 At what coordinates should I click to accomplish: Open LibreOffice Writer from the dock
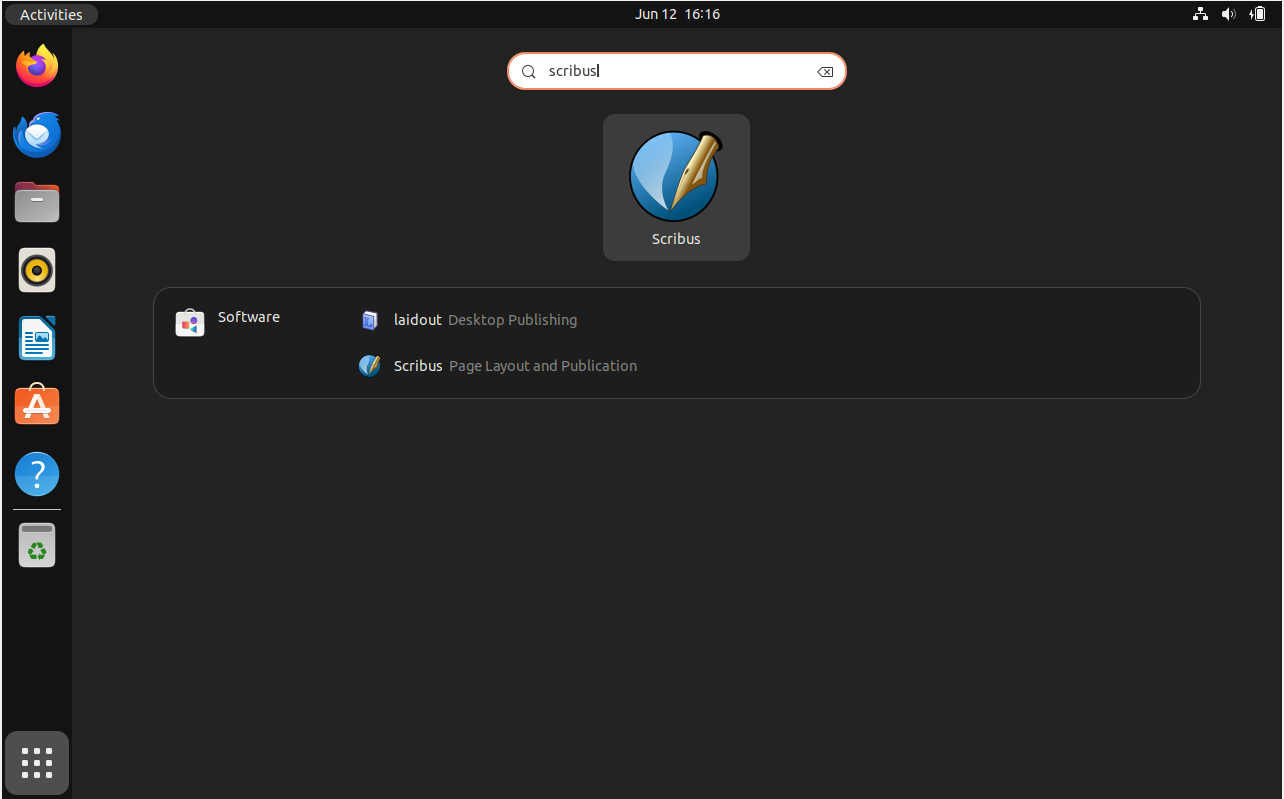tap(37, 338)
